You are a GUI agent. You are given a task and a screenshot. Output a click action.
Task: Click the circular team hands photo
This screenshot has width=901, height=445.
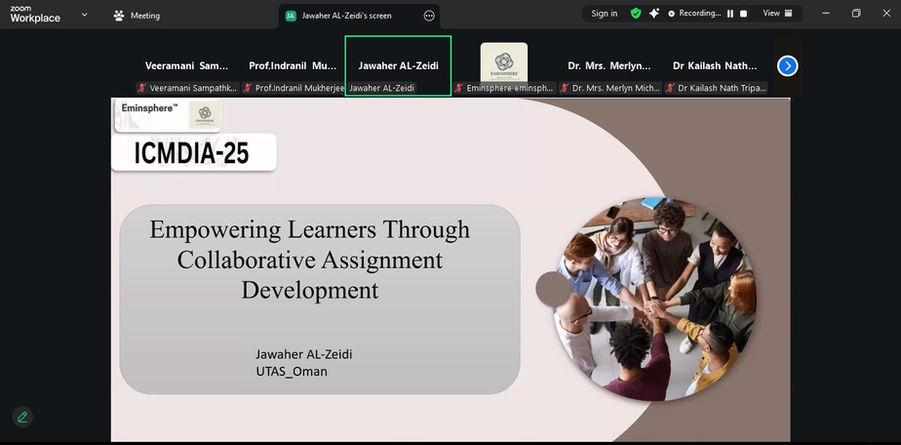tap(654, 299)
